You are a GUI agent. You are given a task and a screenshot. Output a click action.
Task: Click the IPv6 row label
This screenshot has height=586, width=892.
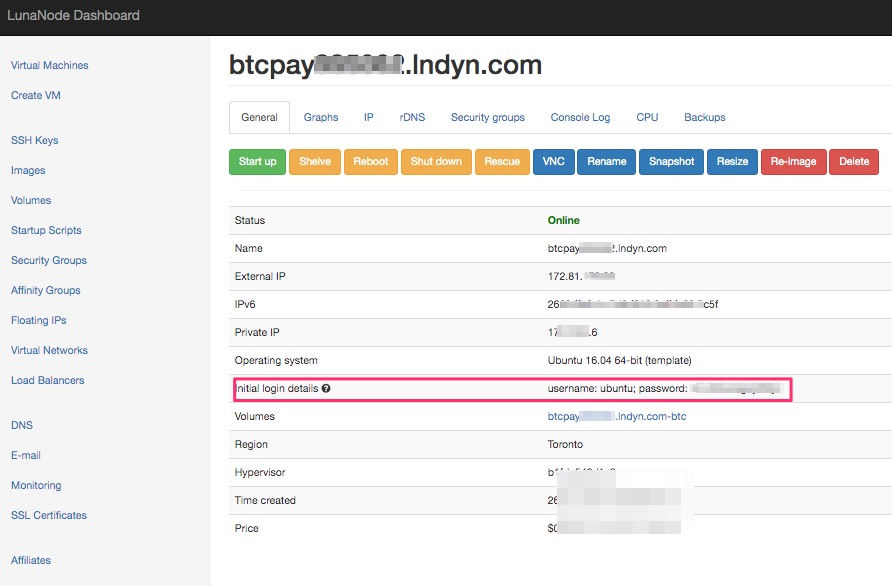pyautogui.click(x=245, y=304)
